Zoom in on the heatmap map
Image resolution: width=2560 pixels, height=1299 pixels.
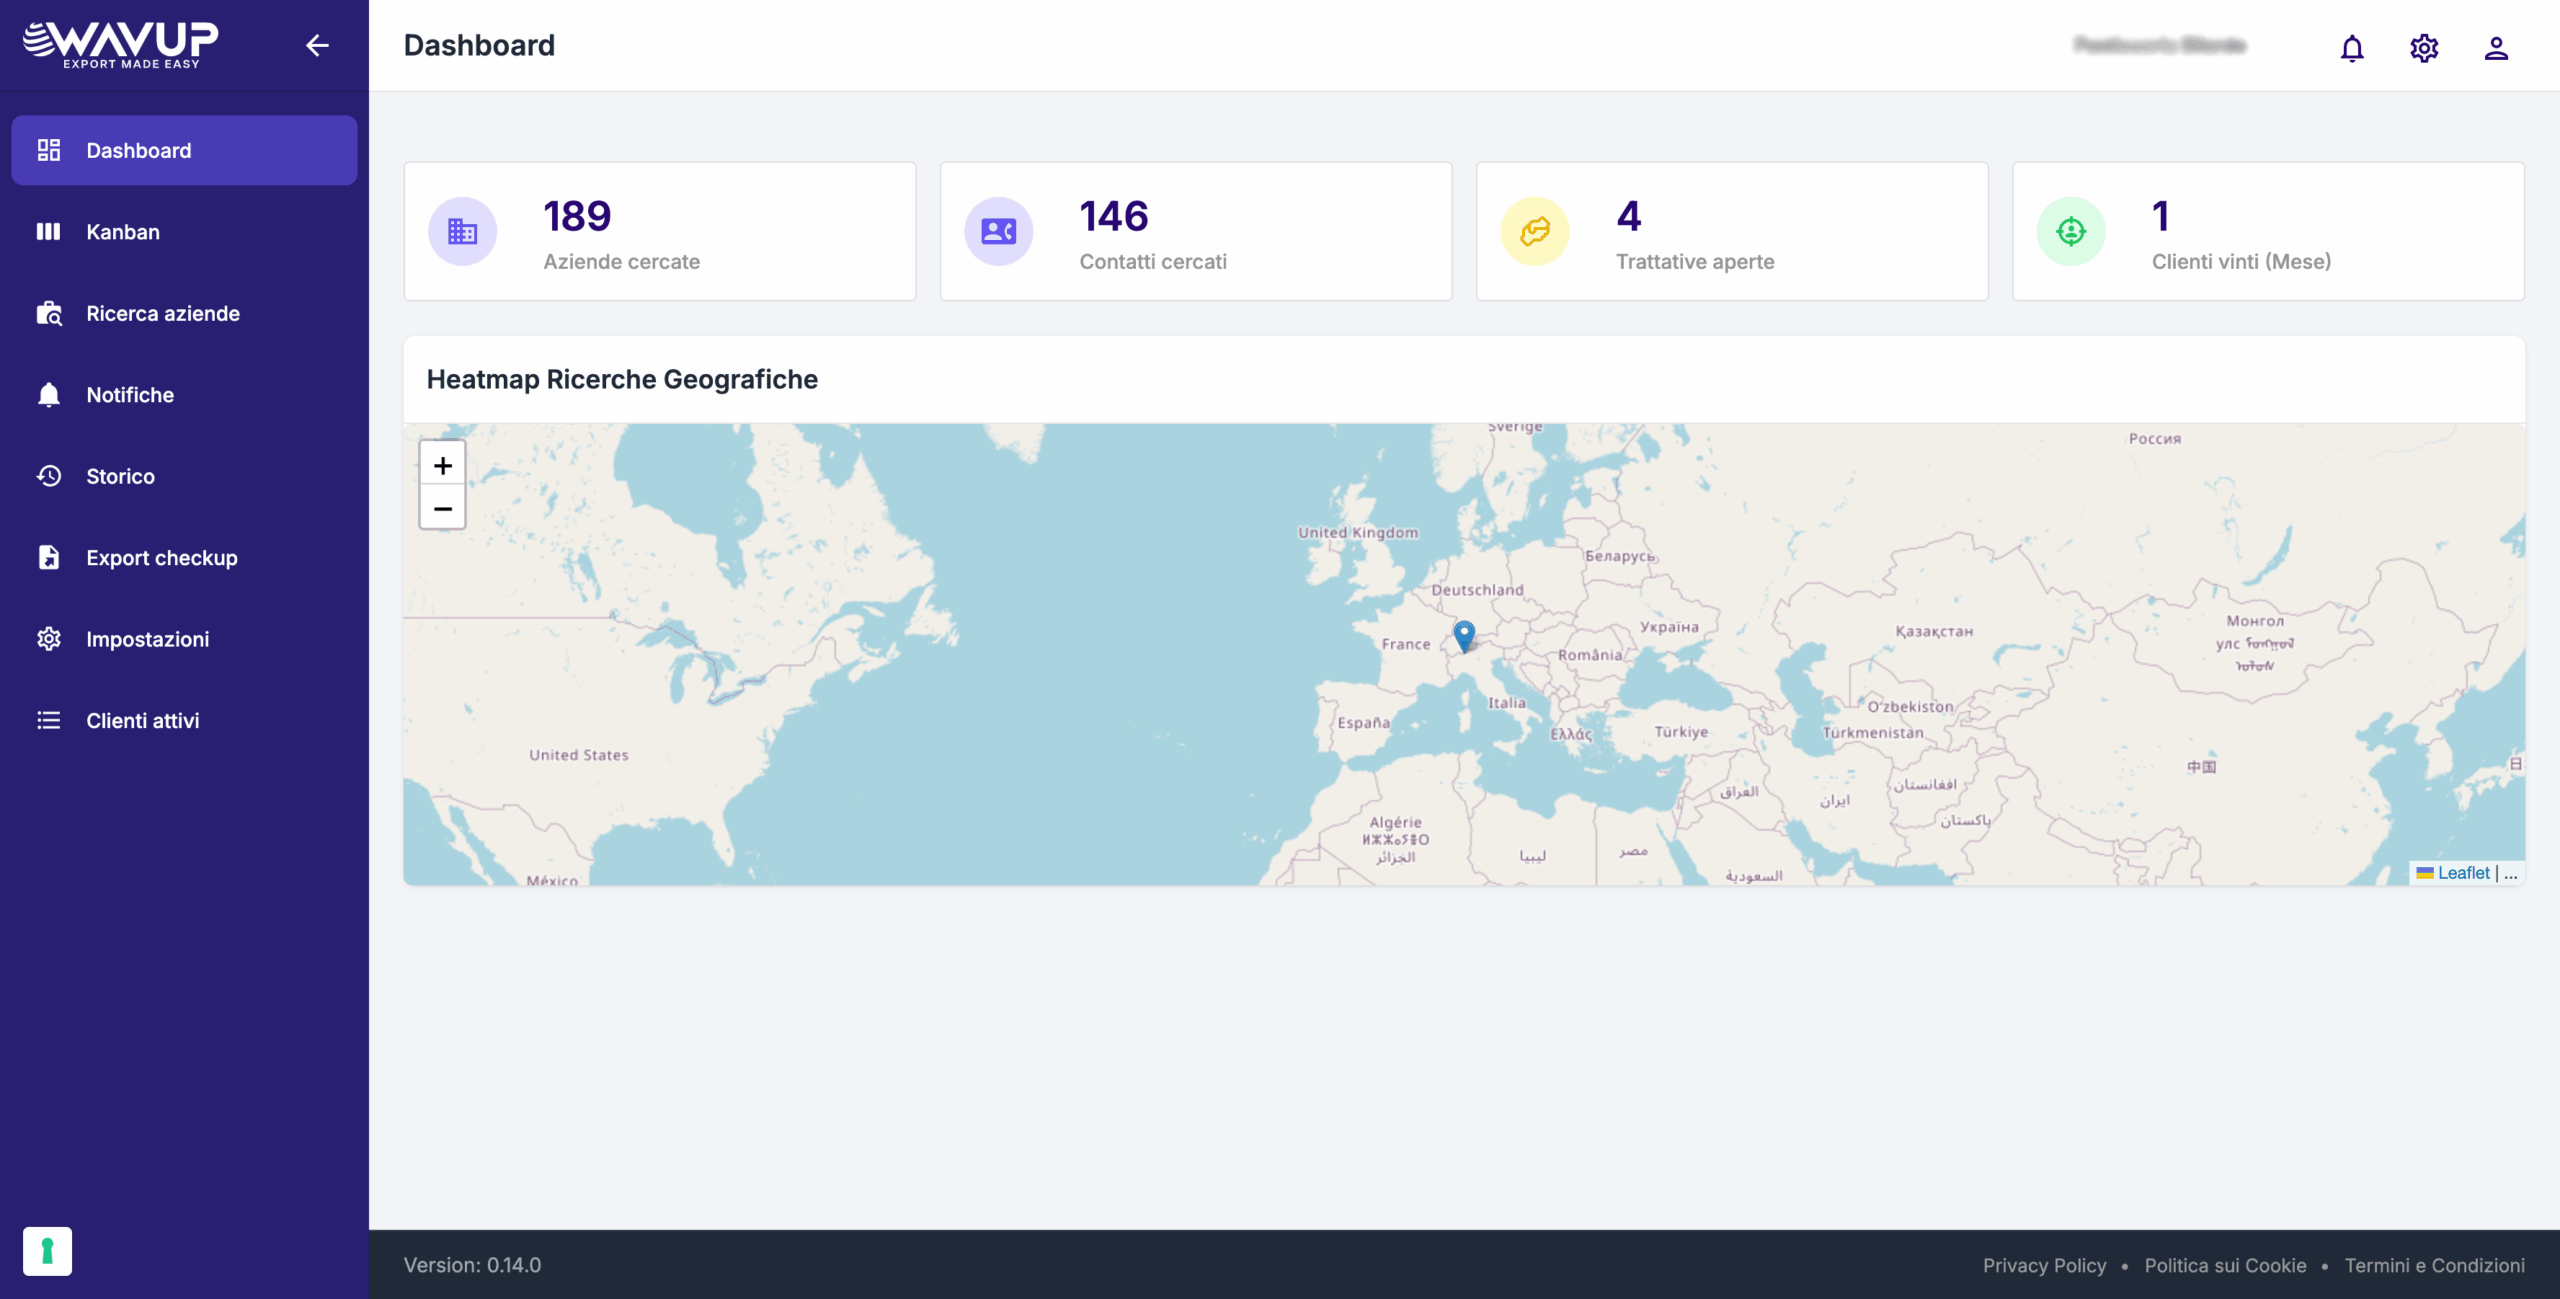(442, 465)
